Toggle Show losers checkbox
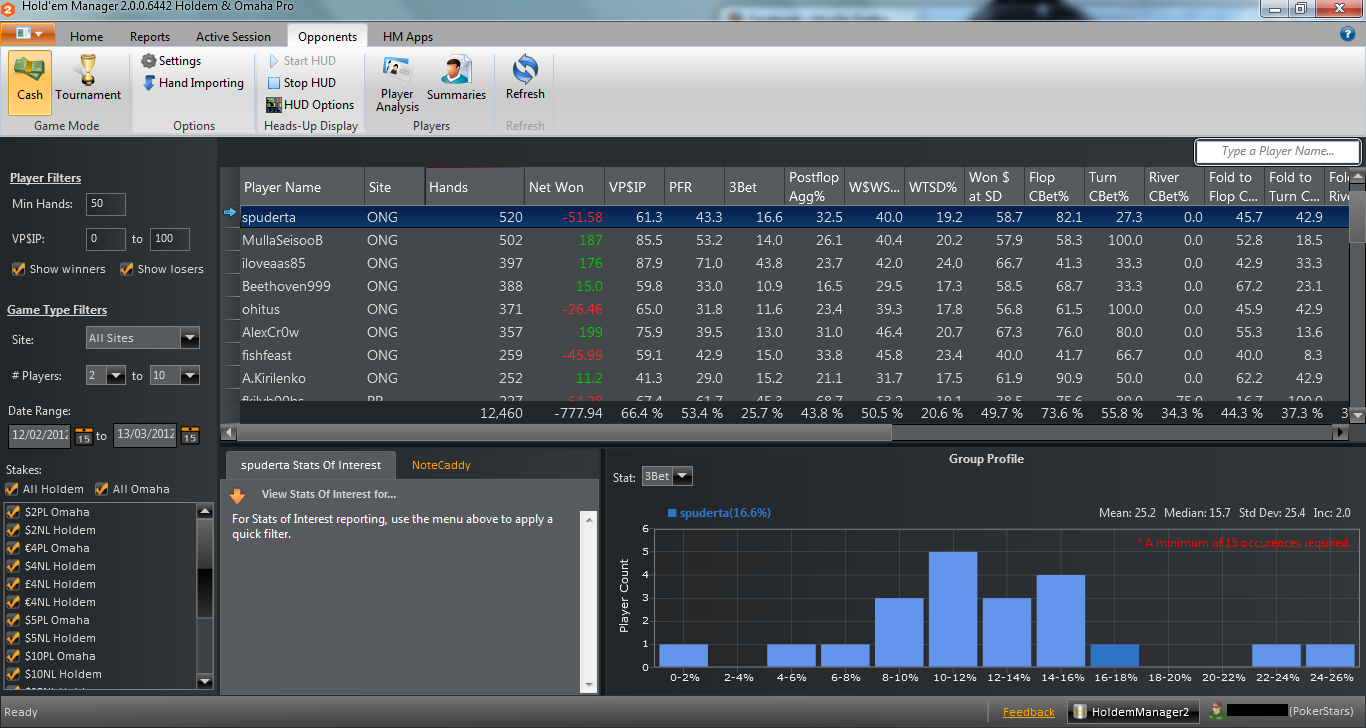The image size is (1366, 728). click(x=126, y=269)
